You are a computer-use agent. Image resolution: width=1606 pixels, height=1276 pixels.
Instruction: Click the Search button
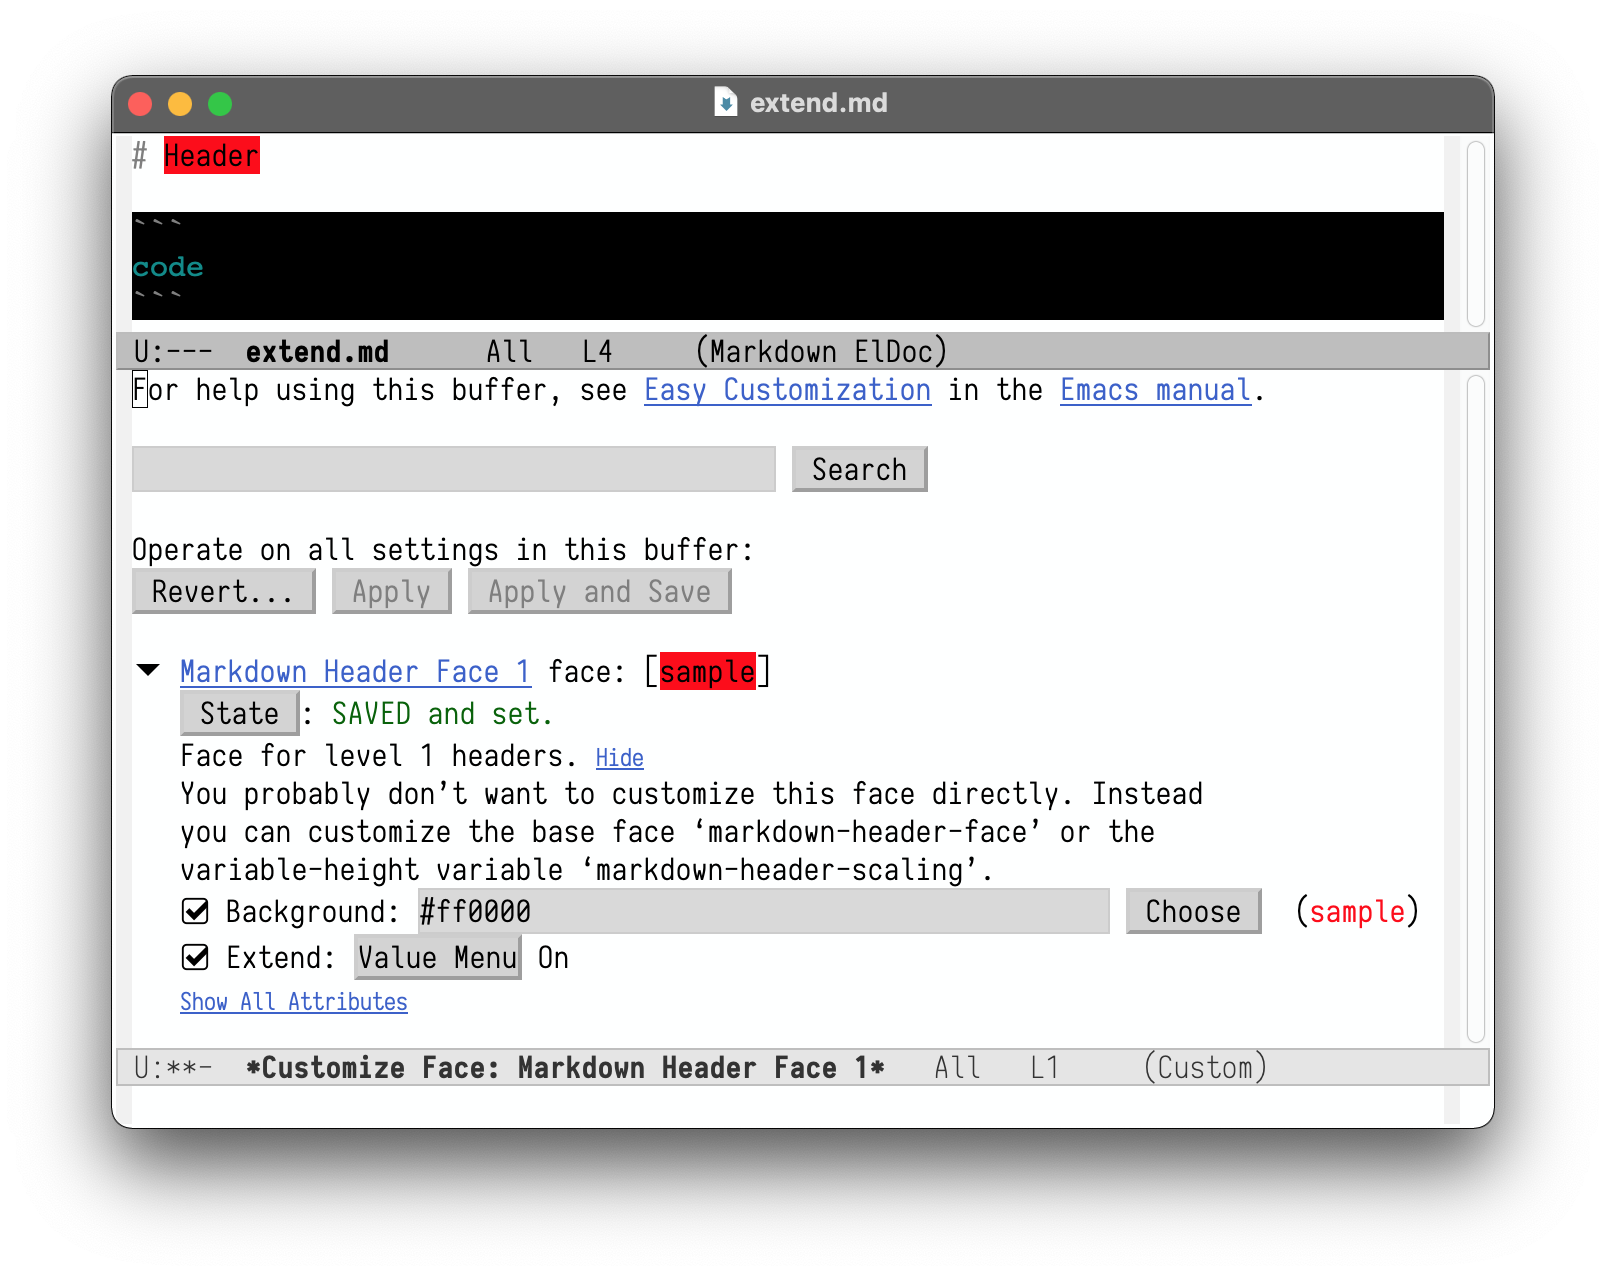pos(859,469)
